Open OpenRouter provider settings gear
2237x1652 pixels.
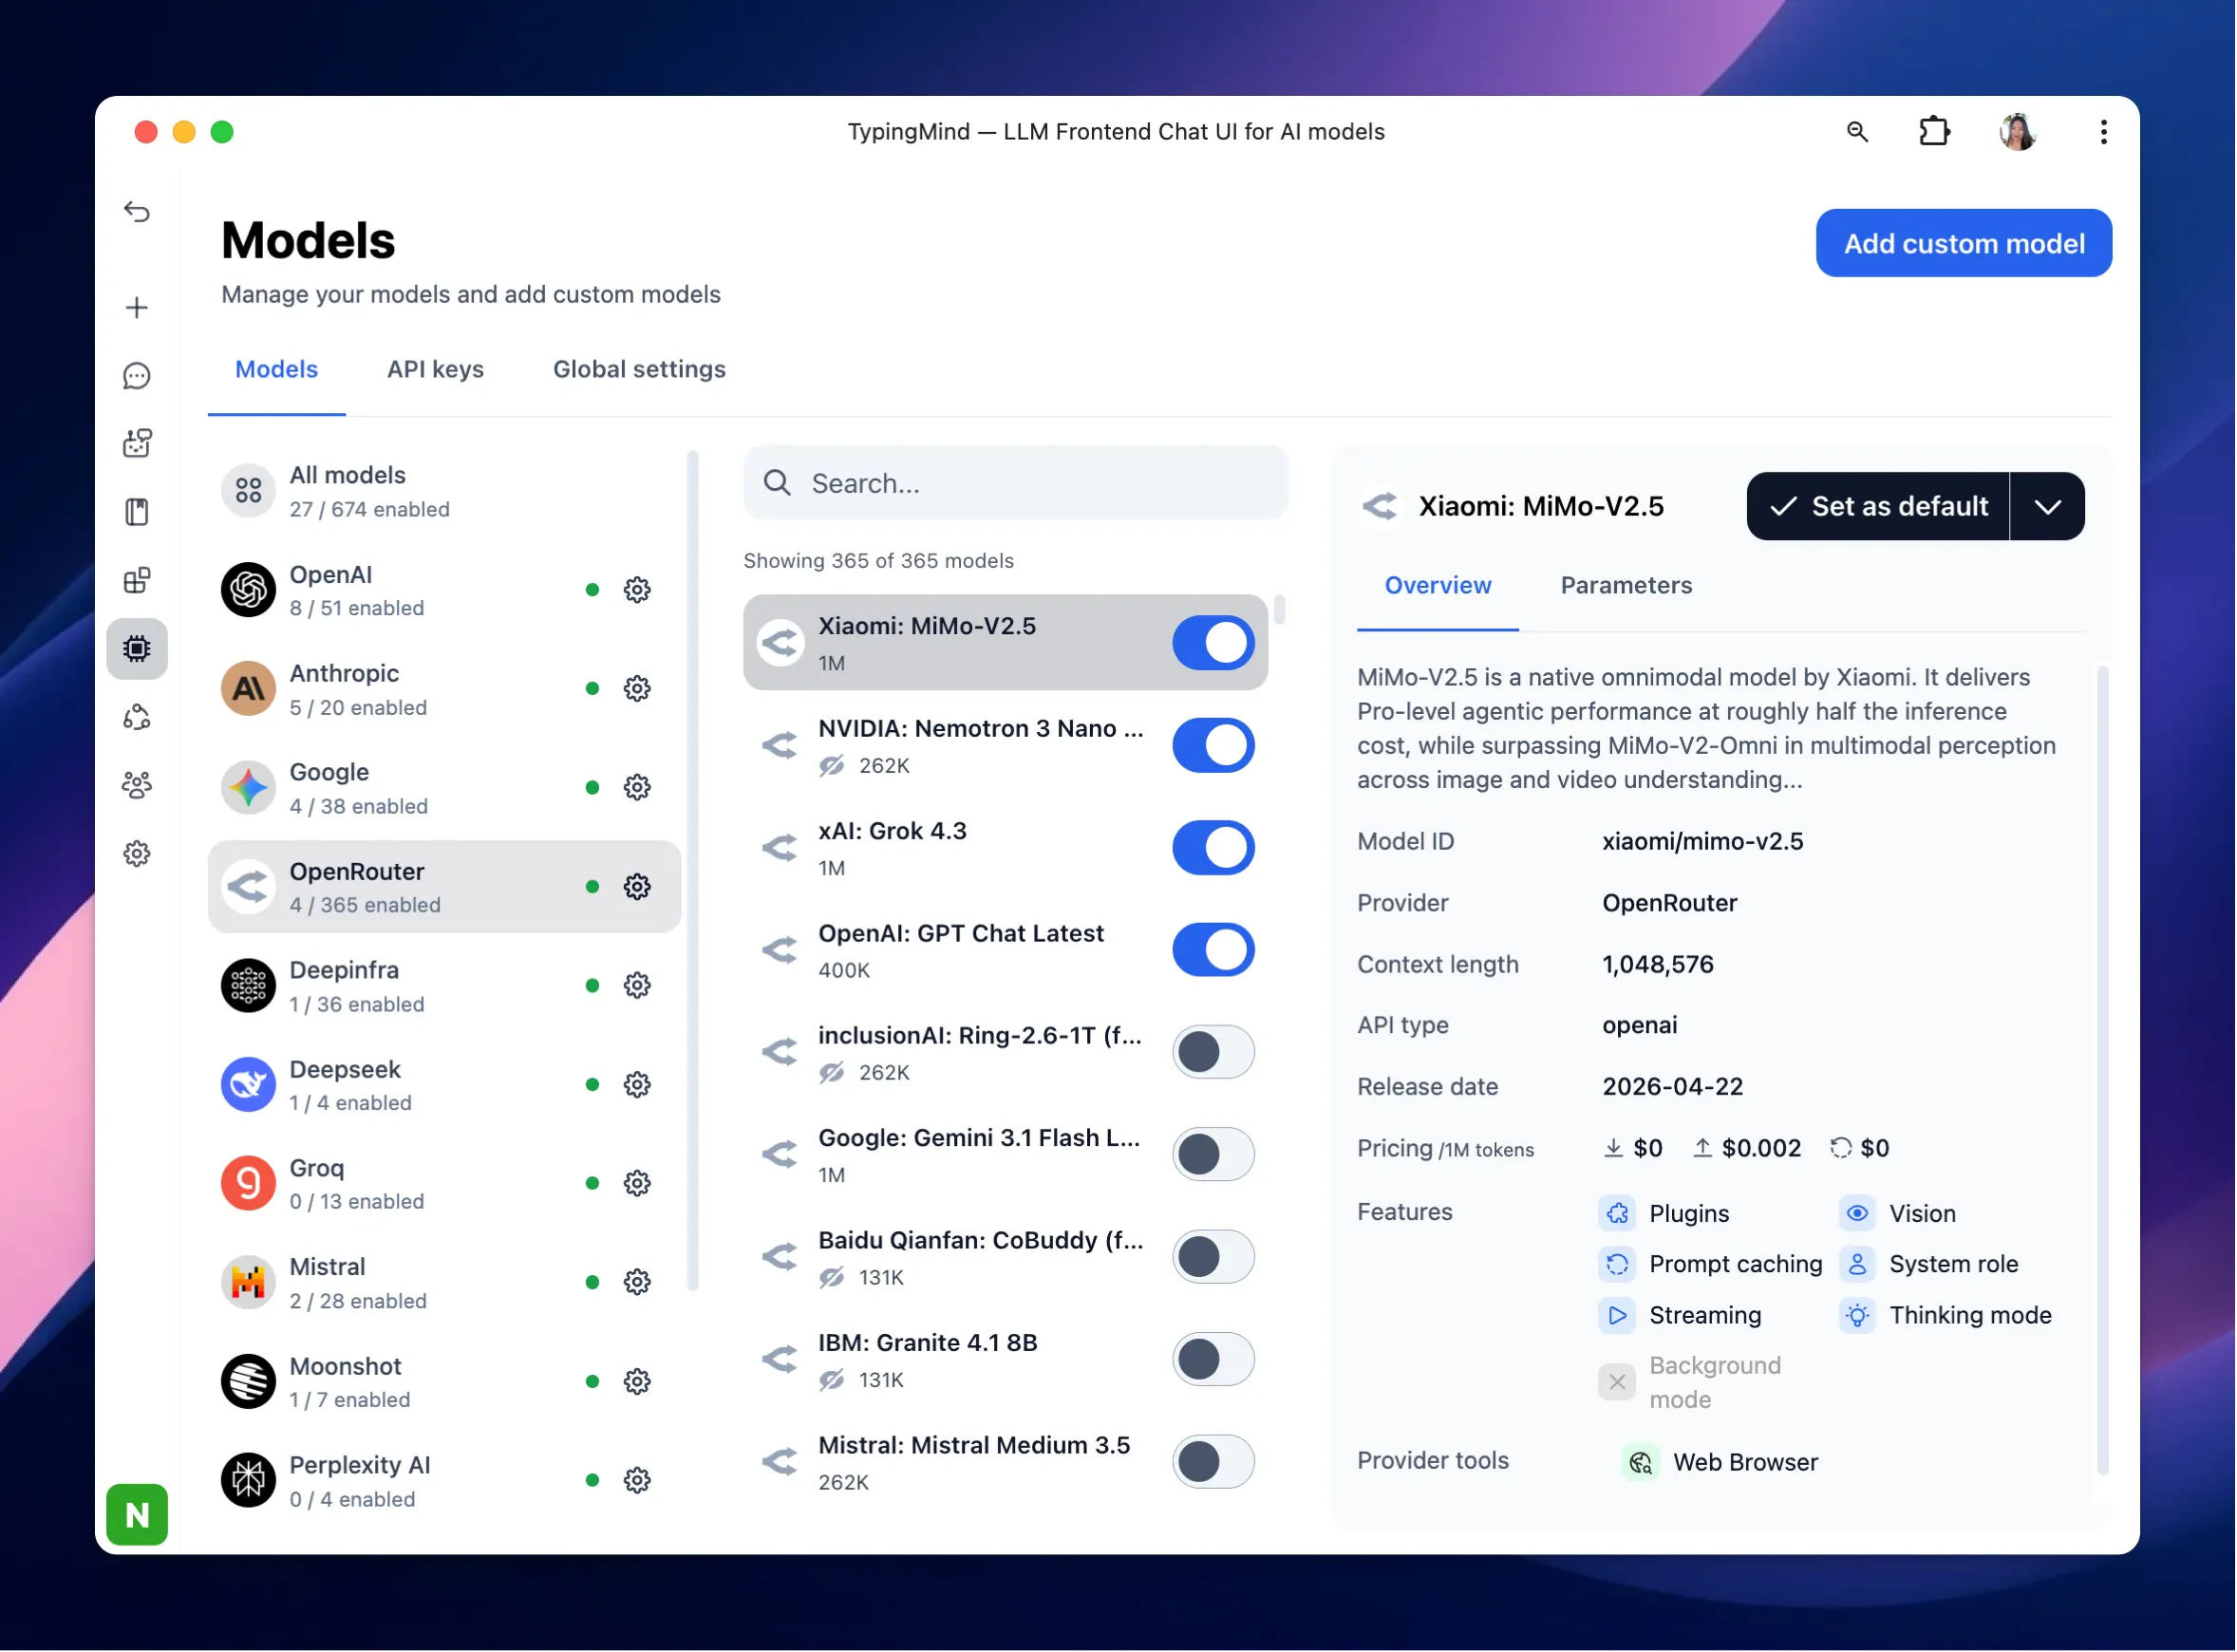[x=637, y=887]
